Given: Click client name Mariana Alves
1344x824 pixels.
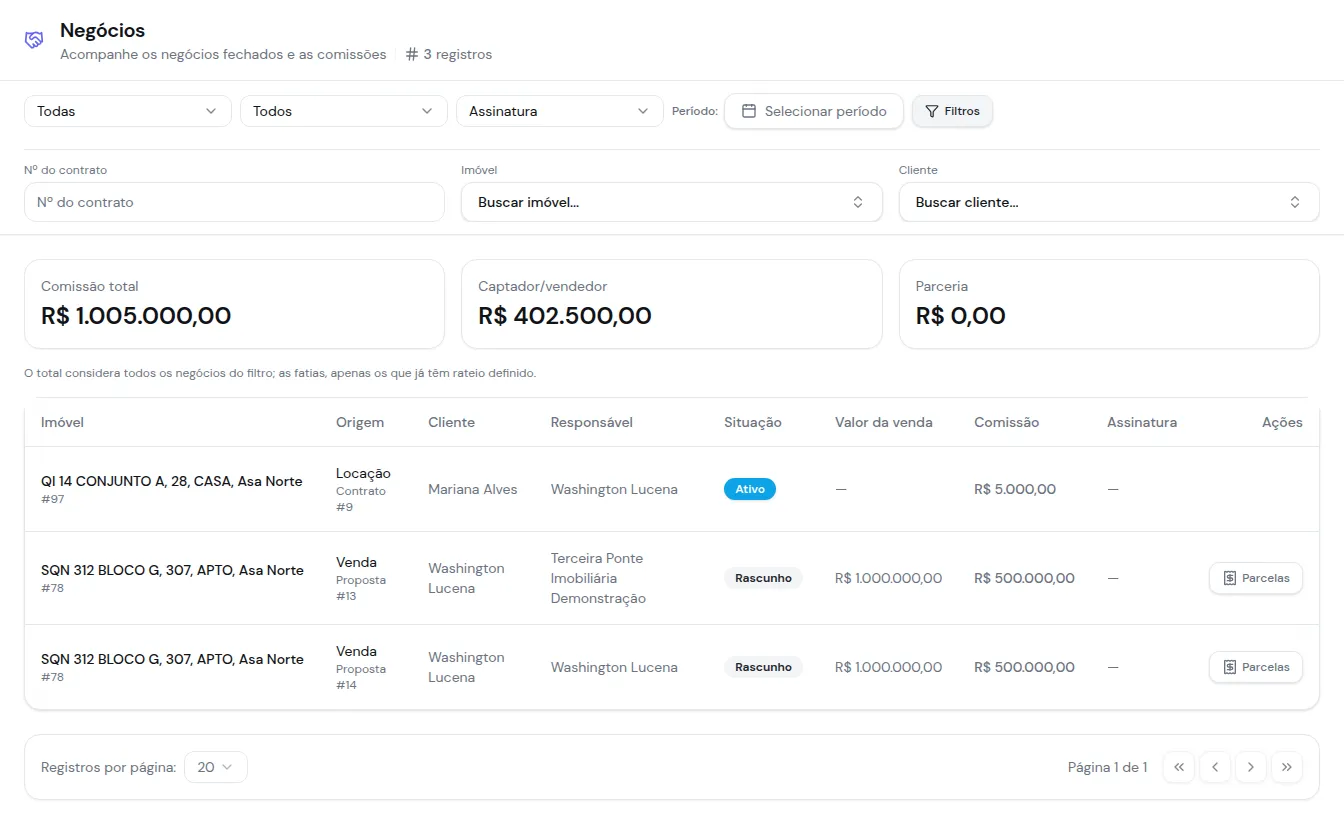Looking at the screenshot, I should (473, 489).
